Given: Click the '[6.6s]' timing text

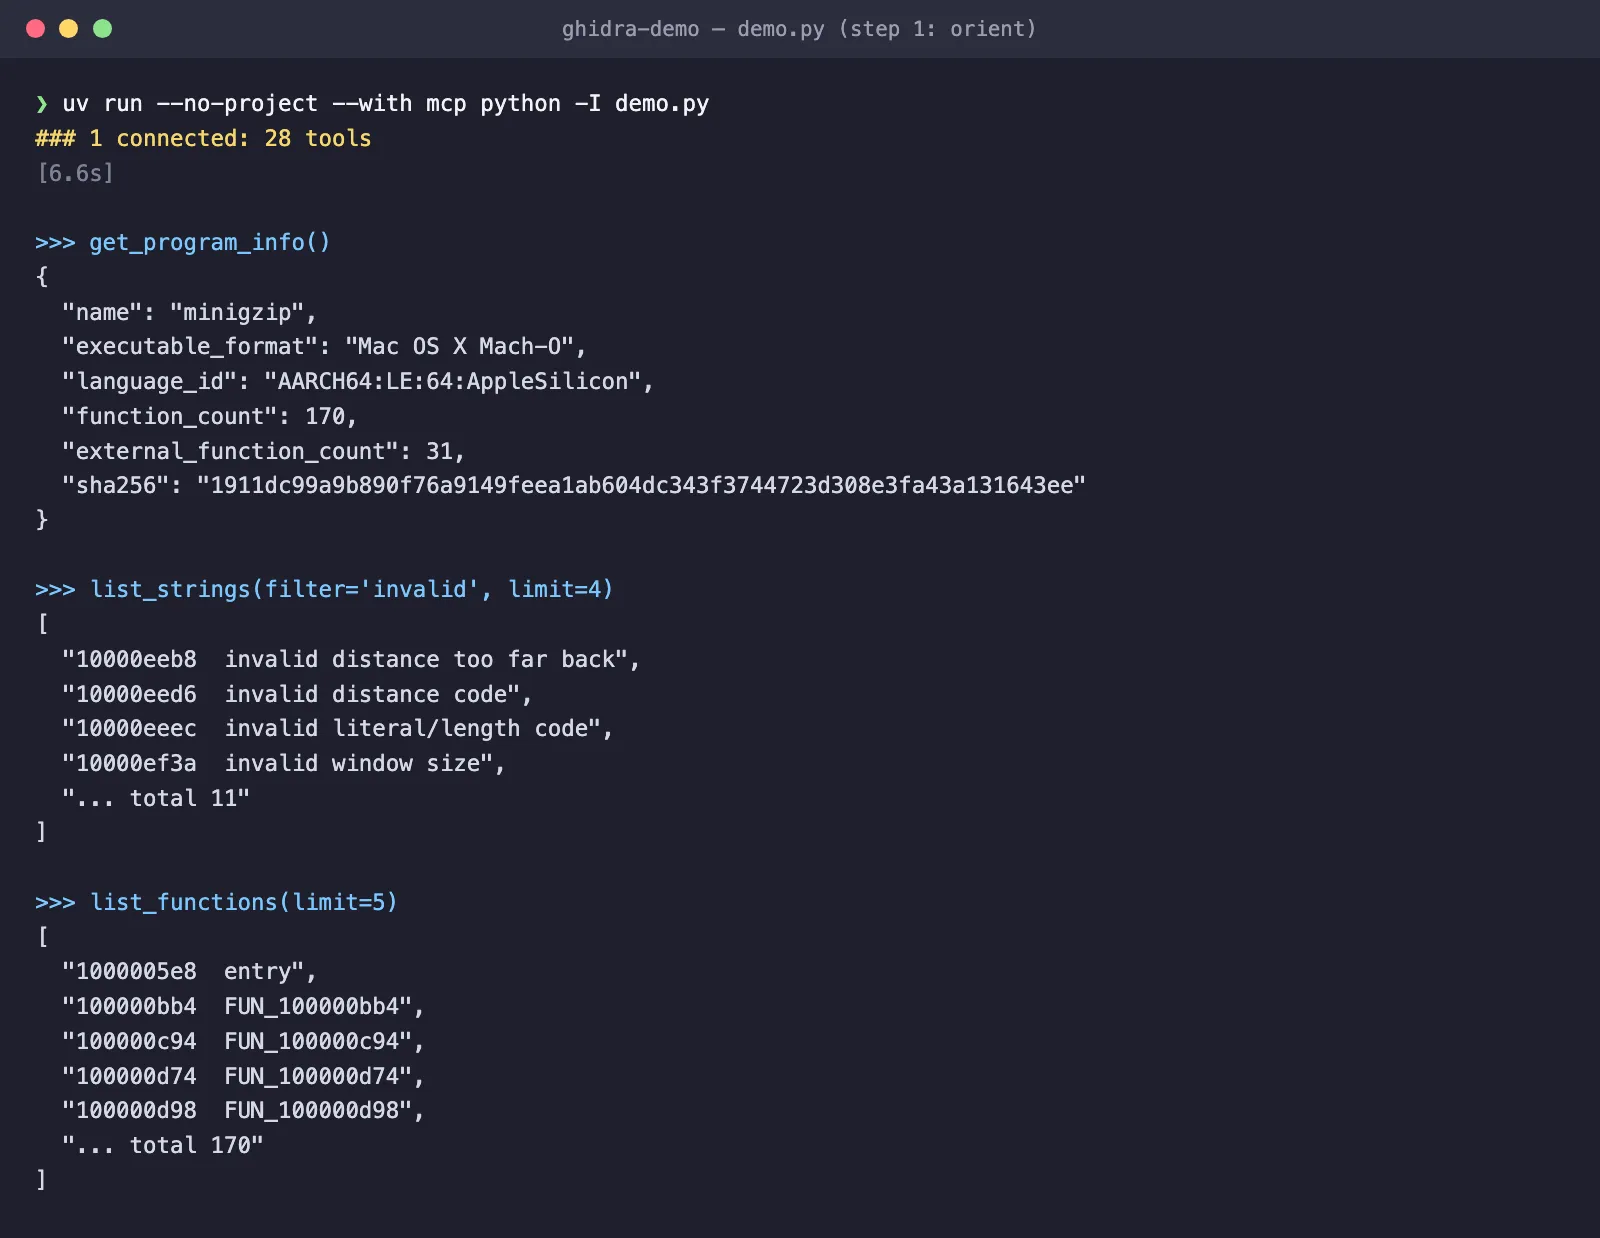Looking at the screenshot, I should (x=75, y=173).
